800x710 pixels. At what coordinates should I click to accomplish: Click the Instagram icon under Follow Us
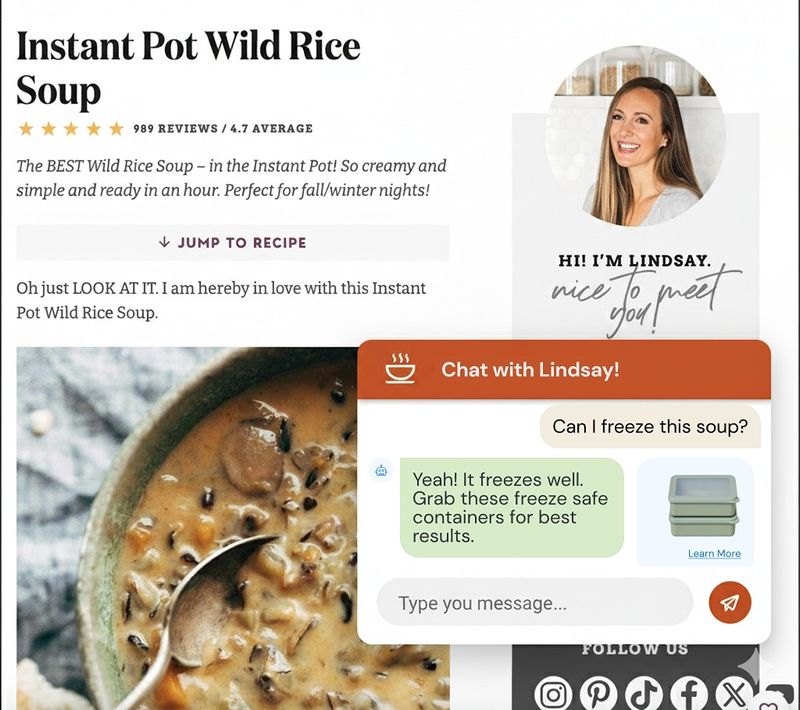(x=553, y=694)
